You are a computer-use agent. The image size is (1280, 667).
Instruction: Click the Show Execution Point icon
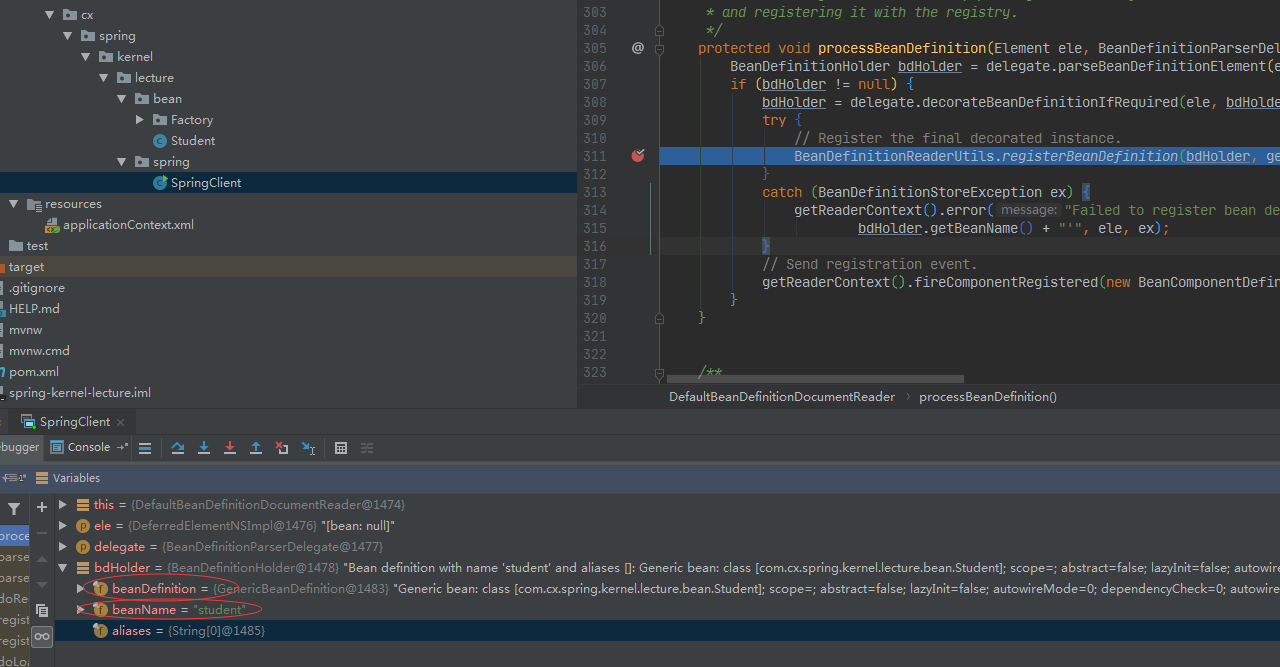coord(145,448)
